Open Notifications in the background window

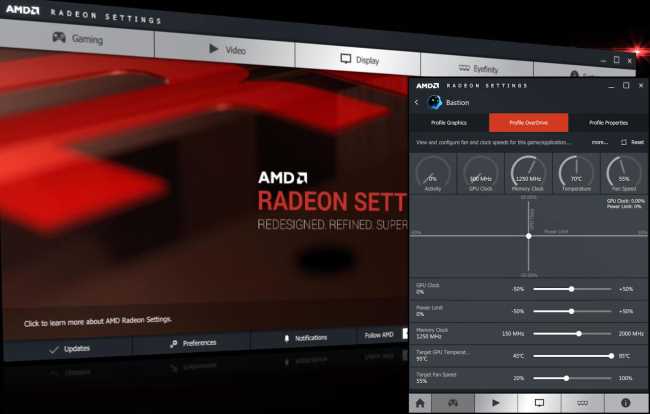pyautogui.click(x=305, y=338)
